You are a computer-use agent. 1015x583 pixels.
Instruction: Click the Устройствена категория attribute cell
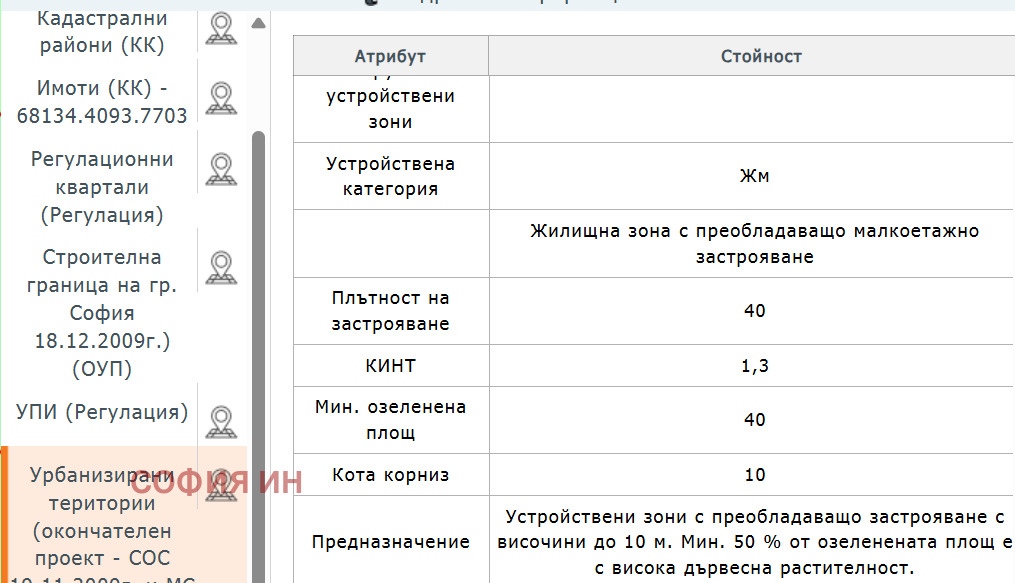[x=390, y=176]
